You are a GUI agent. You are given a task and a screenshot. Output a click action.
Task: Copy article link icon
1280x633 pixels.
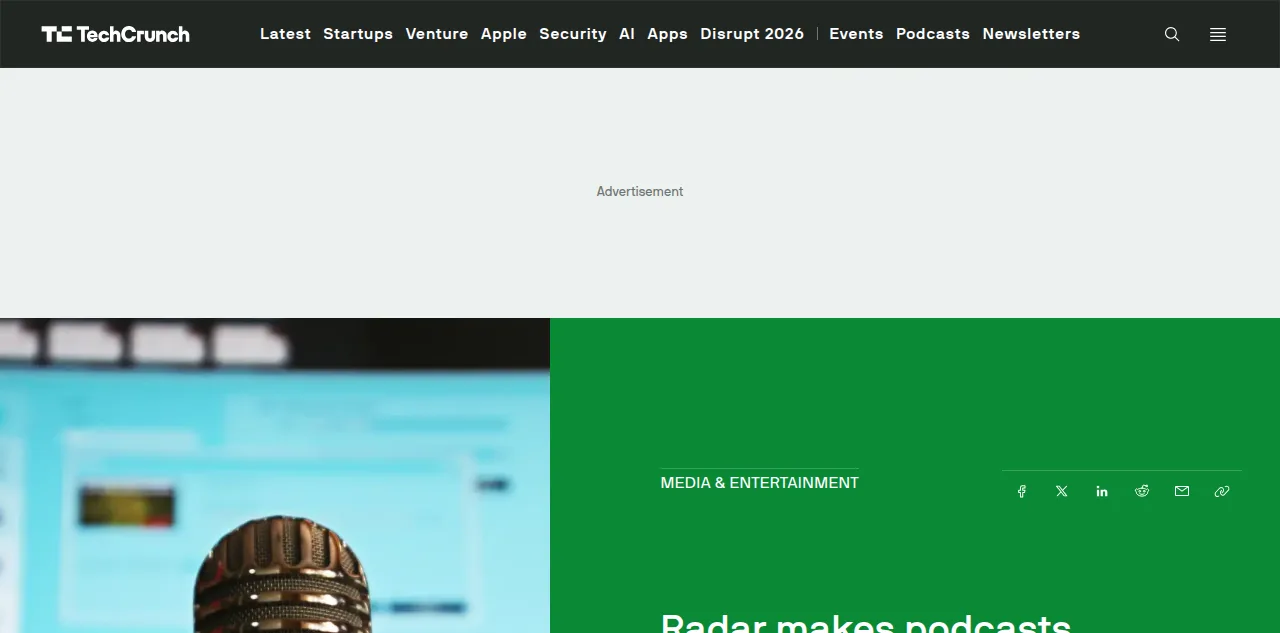click(1222, 491)
